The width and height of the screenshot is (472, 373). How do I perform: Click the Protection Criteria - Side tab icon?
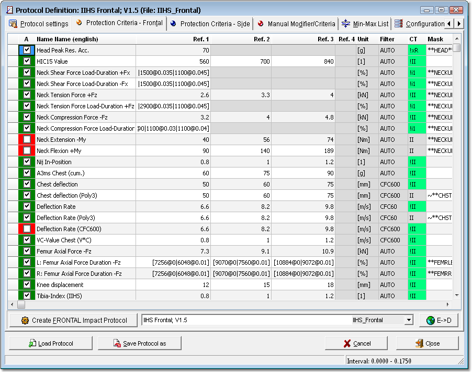point(173,24)
